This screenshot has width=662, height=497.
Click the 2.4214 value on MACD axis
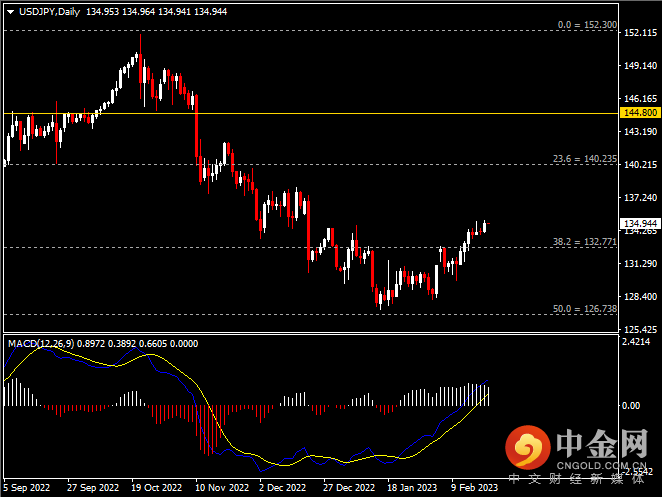[x=638, y=342]
